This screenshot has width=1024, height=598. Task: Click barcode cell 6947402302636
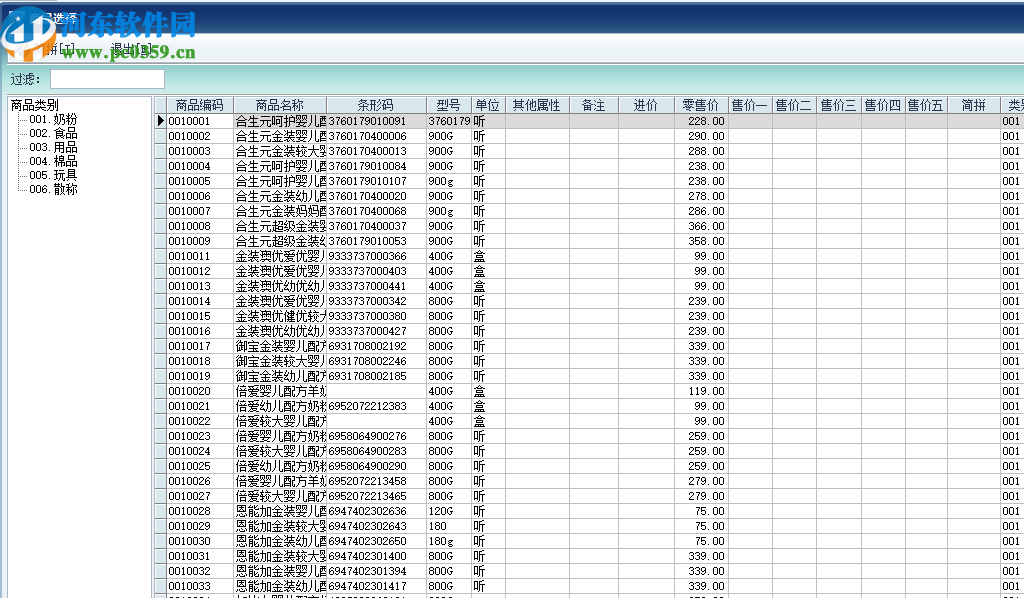point(376,511)
